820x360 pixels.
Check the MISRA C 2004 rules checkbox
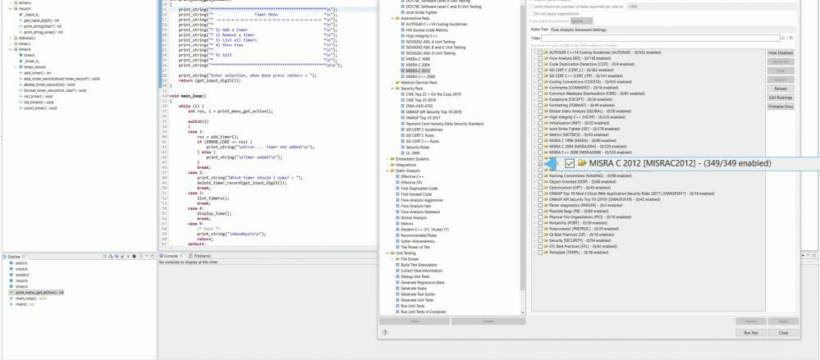540,147
